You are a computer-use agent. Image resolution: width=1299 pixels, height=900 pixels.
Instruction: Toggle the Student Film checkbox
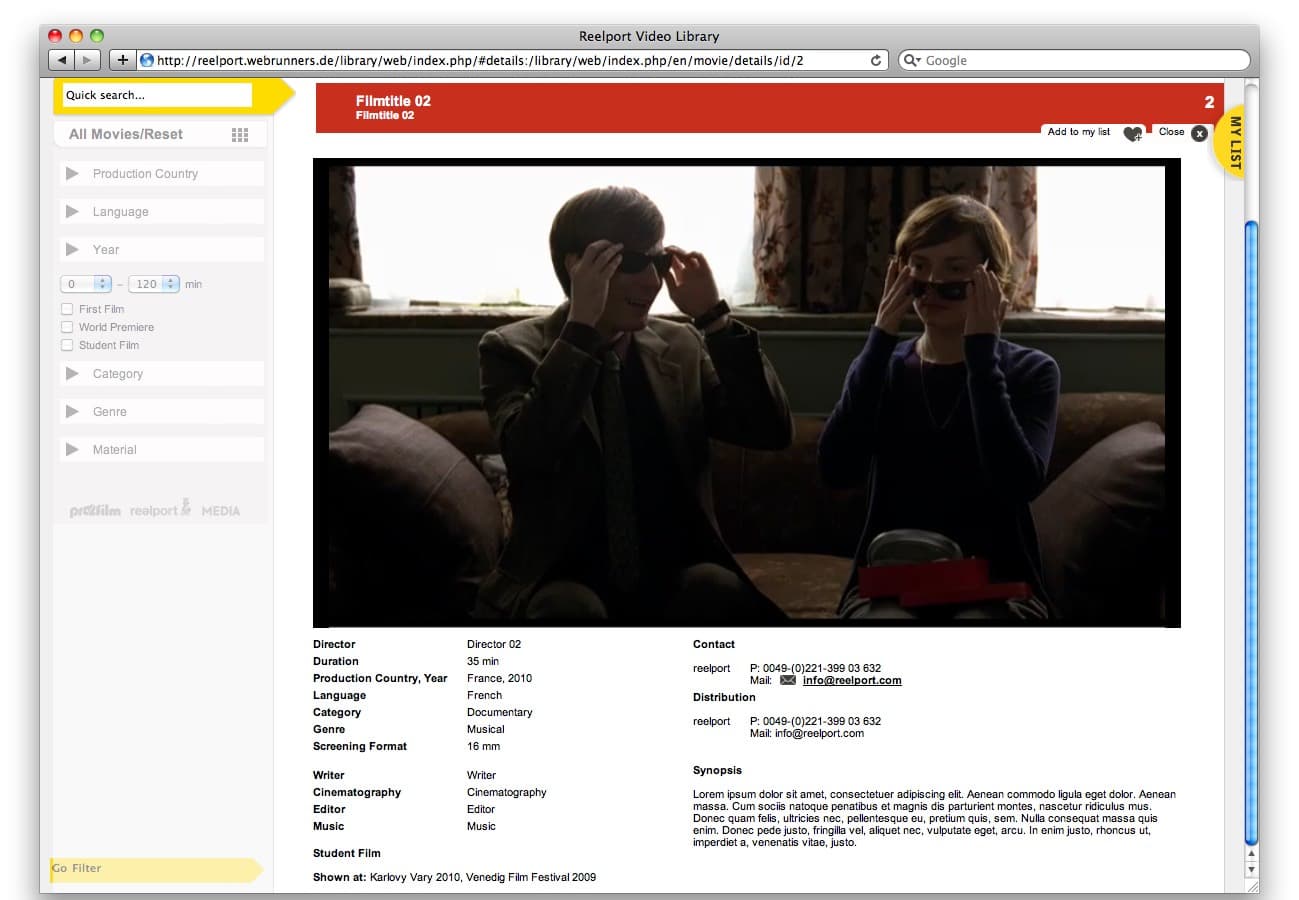[x=68, y=345]
